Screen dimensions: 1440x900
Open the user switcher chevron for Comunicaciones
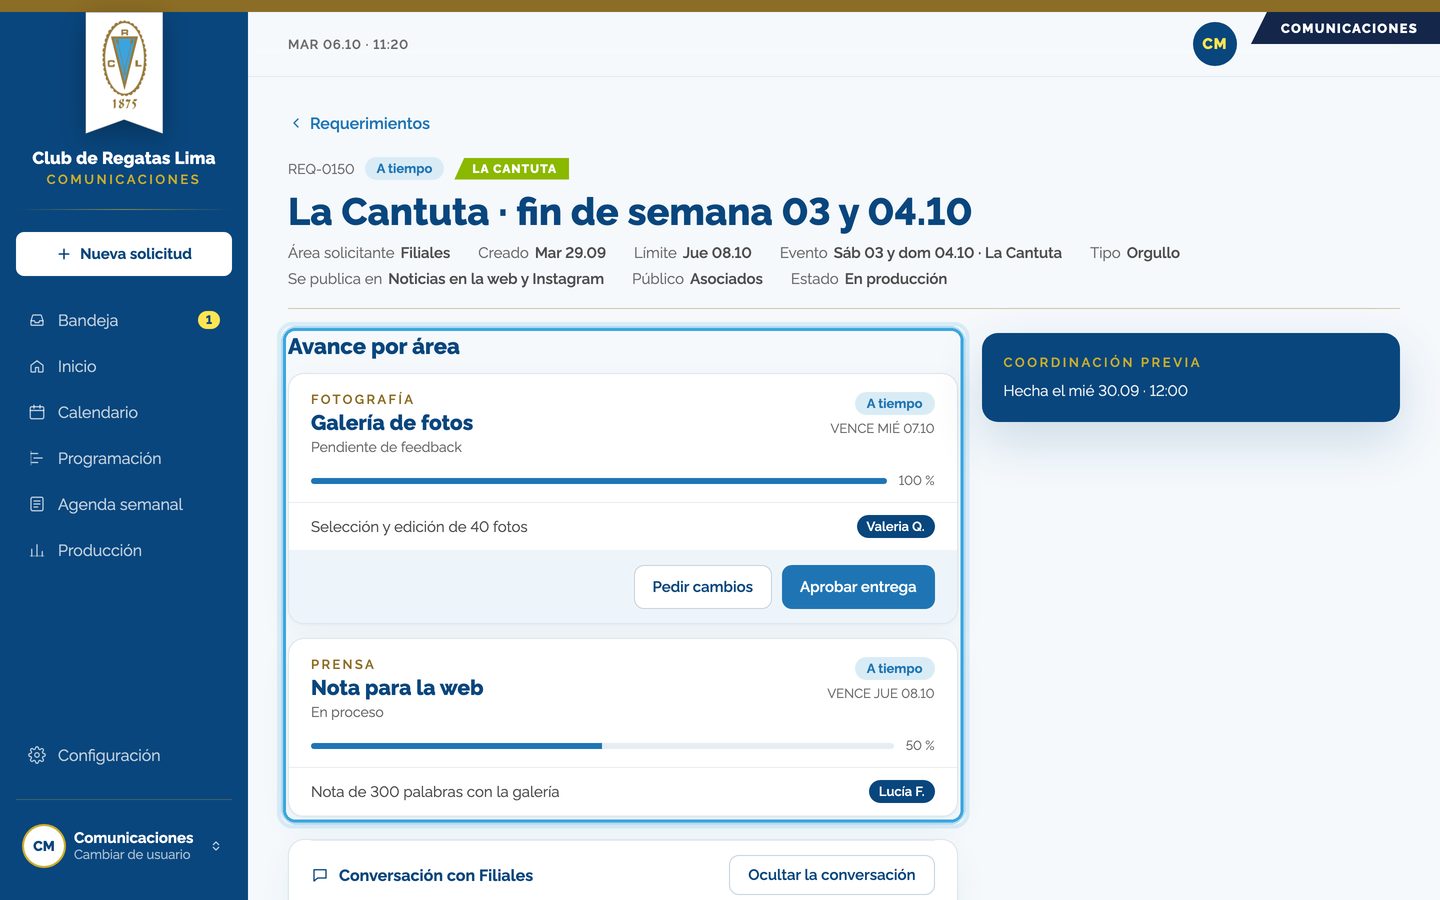tap(216, 846)
